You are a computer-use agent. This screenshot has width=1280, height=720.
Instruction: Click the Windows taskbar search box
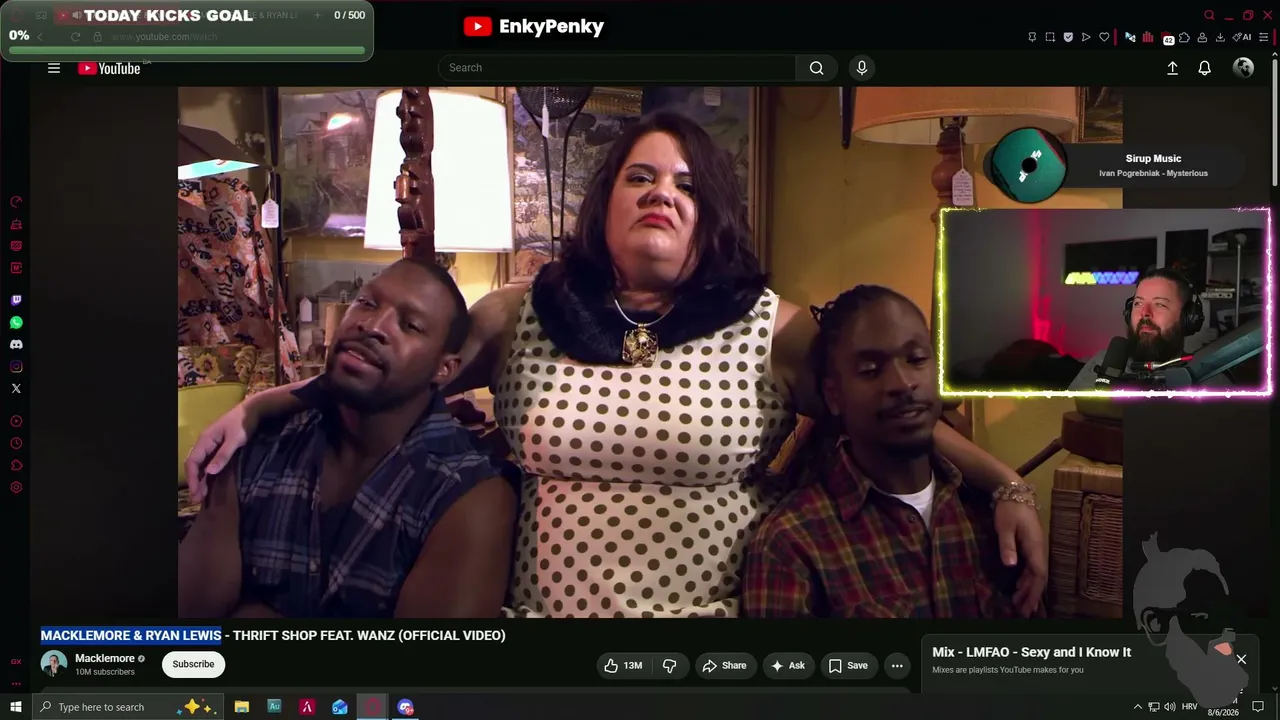coord(128,707)
